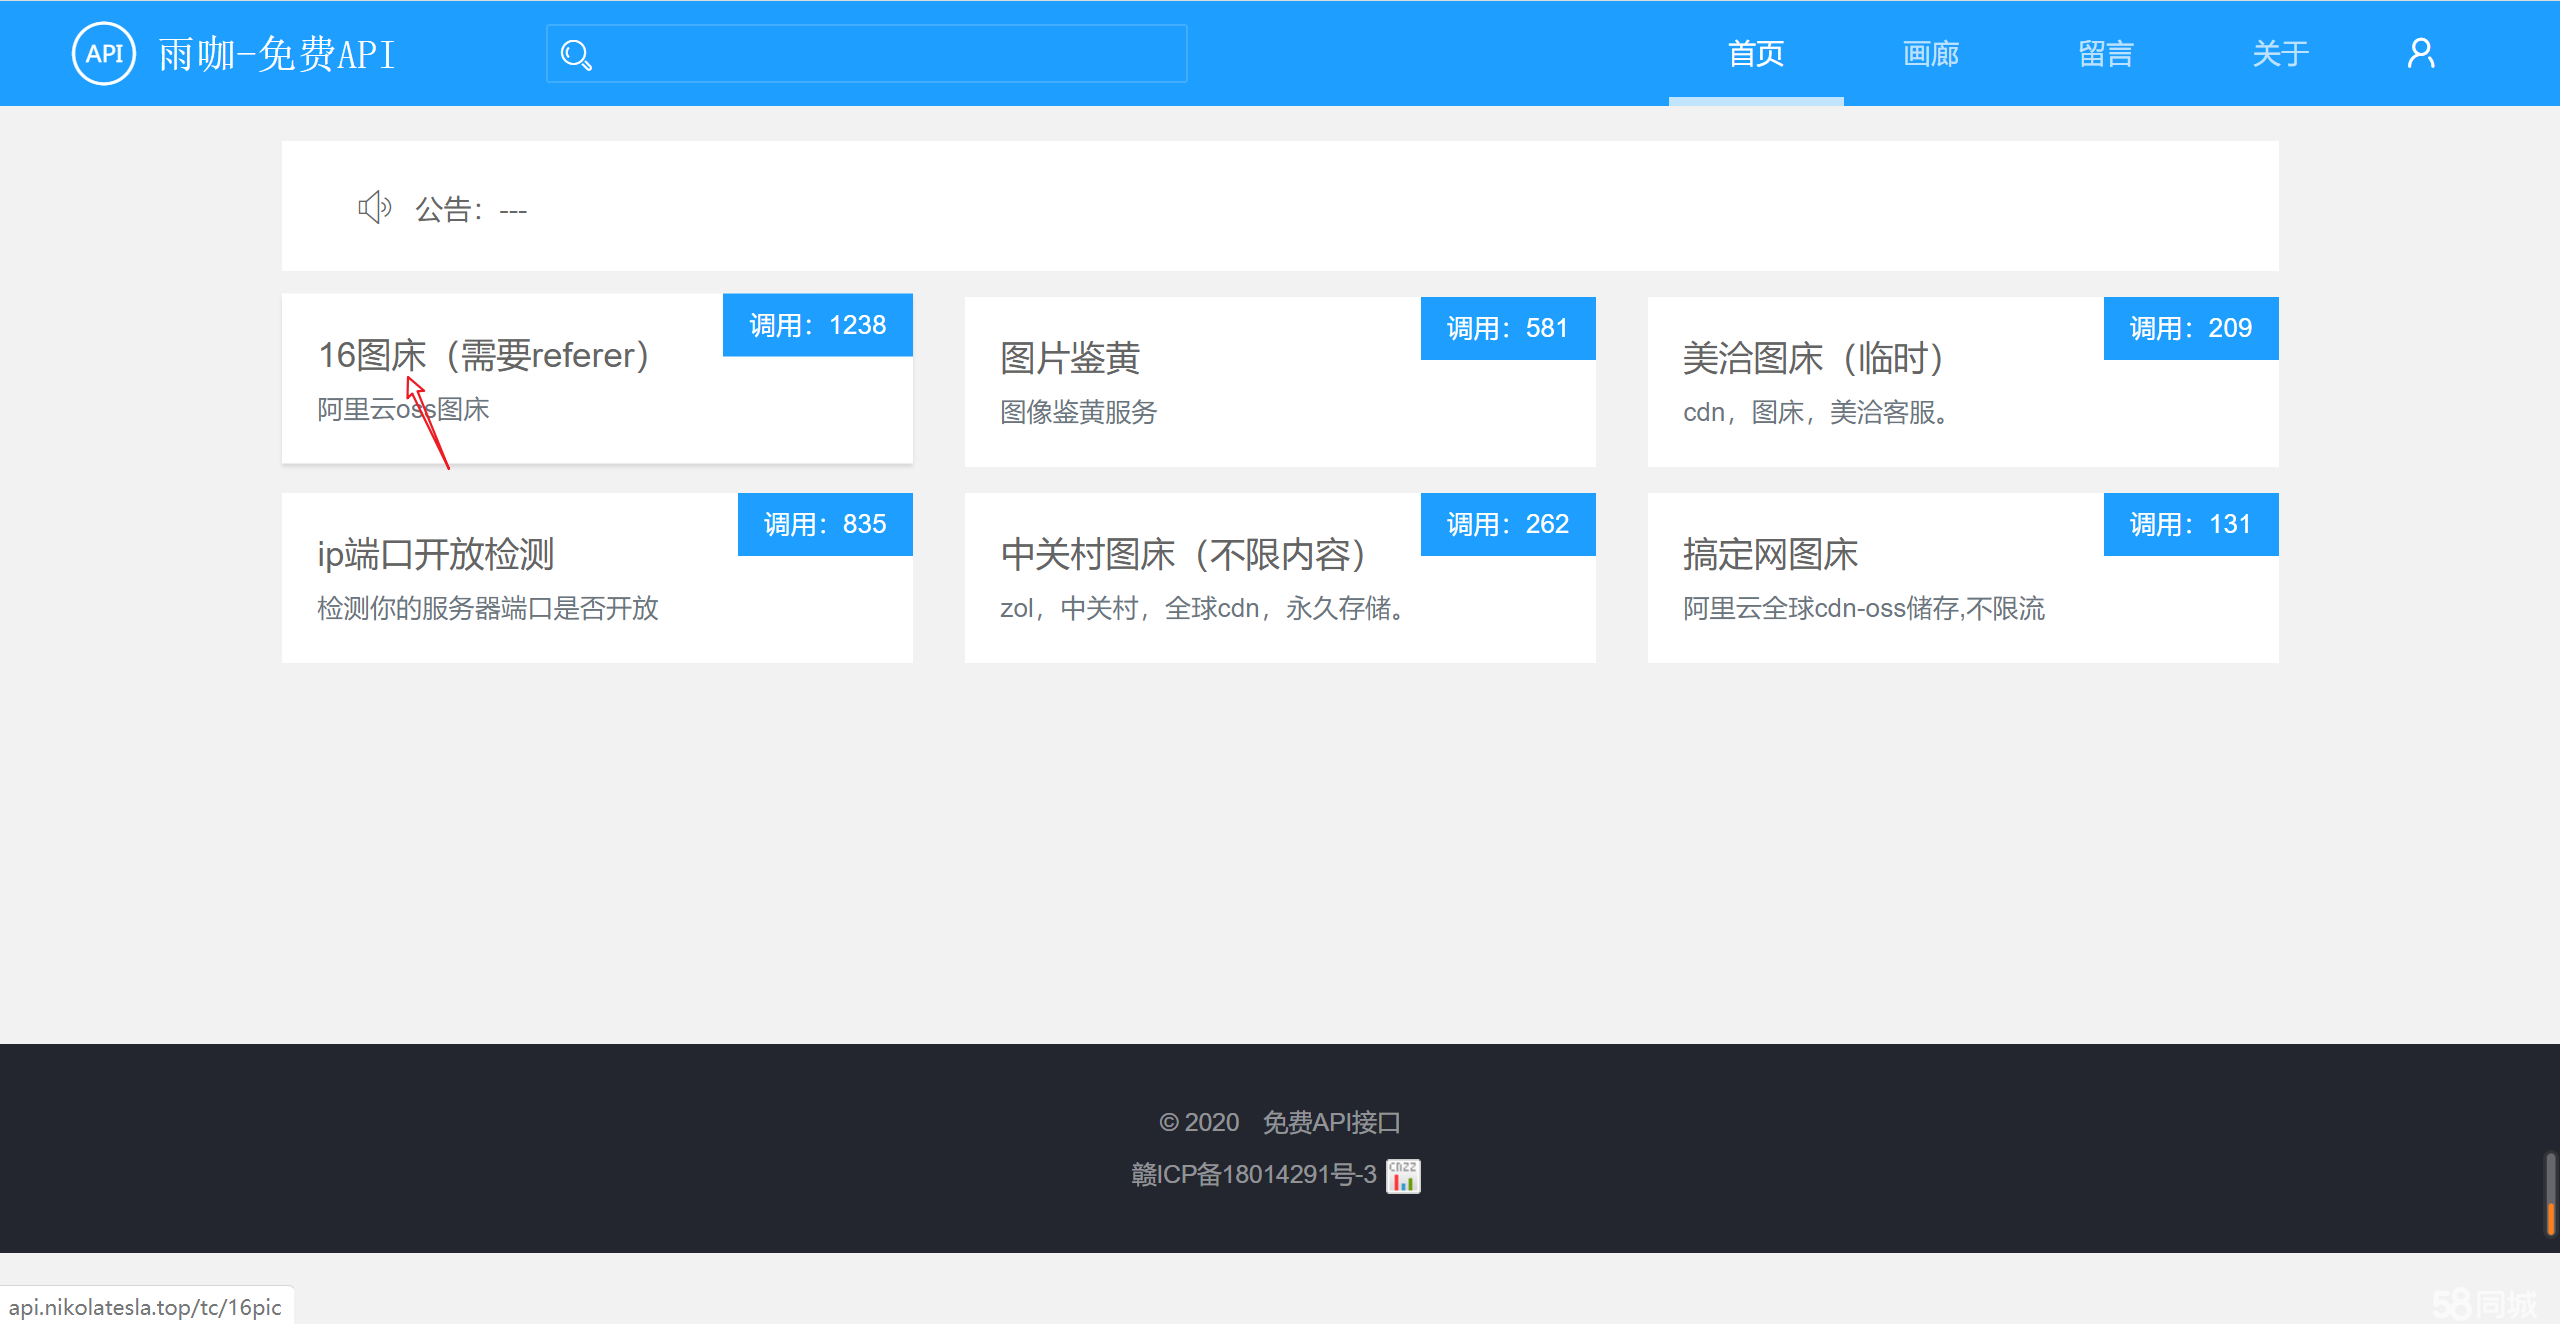Screen dimensions: 2560x1324
Task: Click the 免费API接口 footer link
Action: coord(1331,1122)
